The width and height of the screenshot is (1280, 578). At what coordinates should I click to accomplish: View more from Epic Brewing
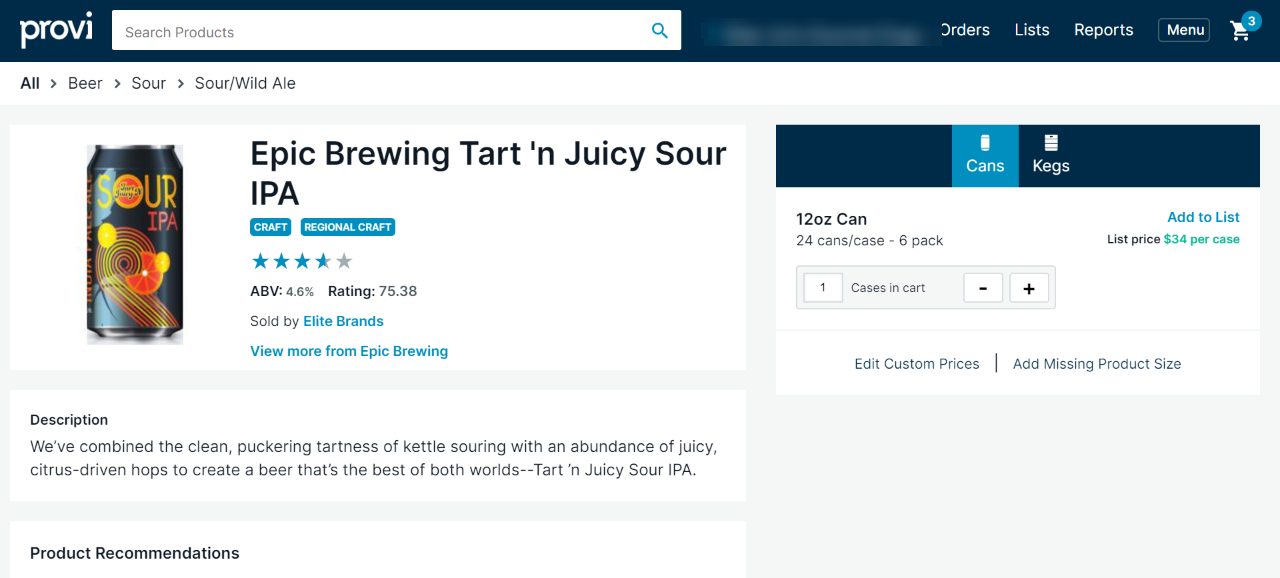(349, 351)
